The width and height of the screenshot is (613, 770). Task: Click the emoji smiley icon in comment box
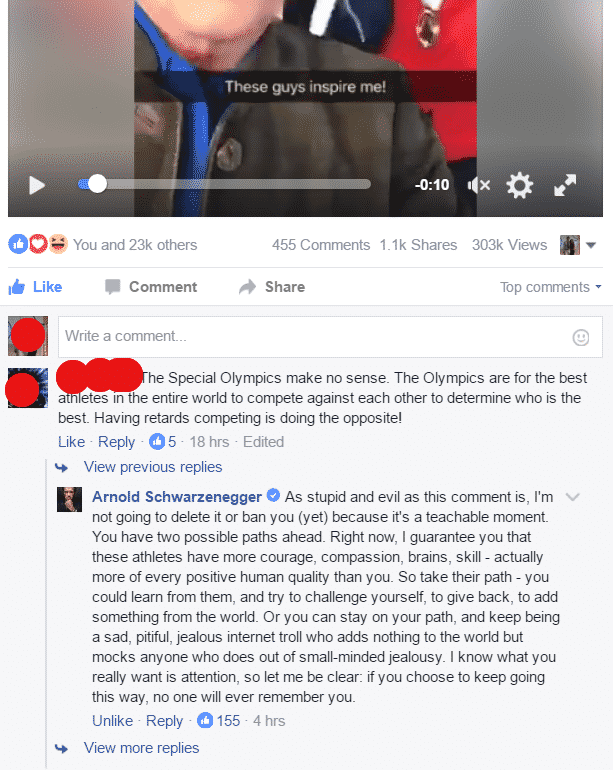pos(581,337)
